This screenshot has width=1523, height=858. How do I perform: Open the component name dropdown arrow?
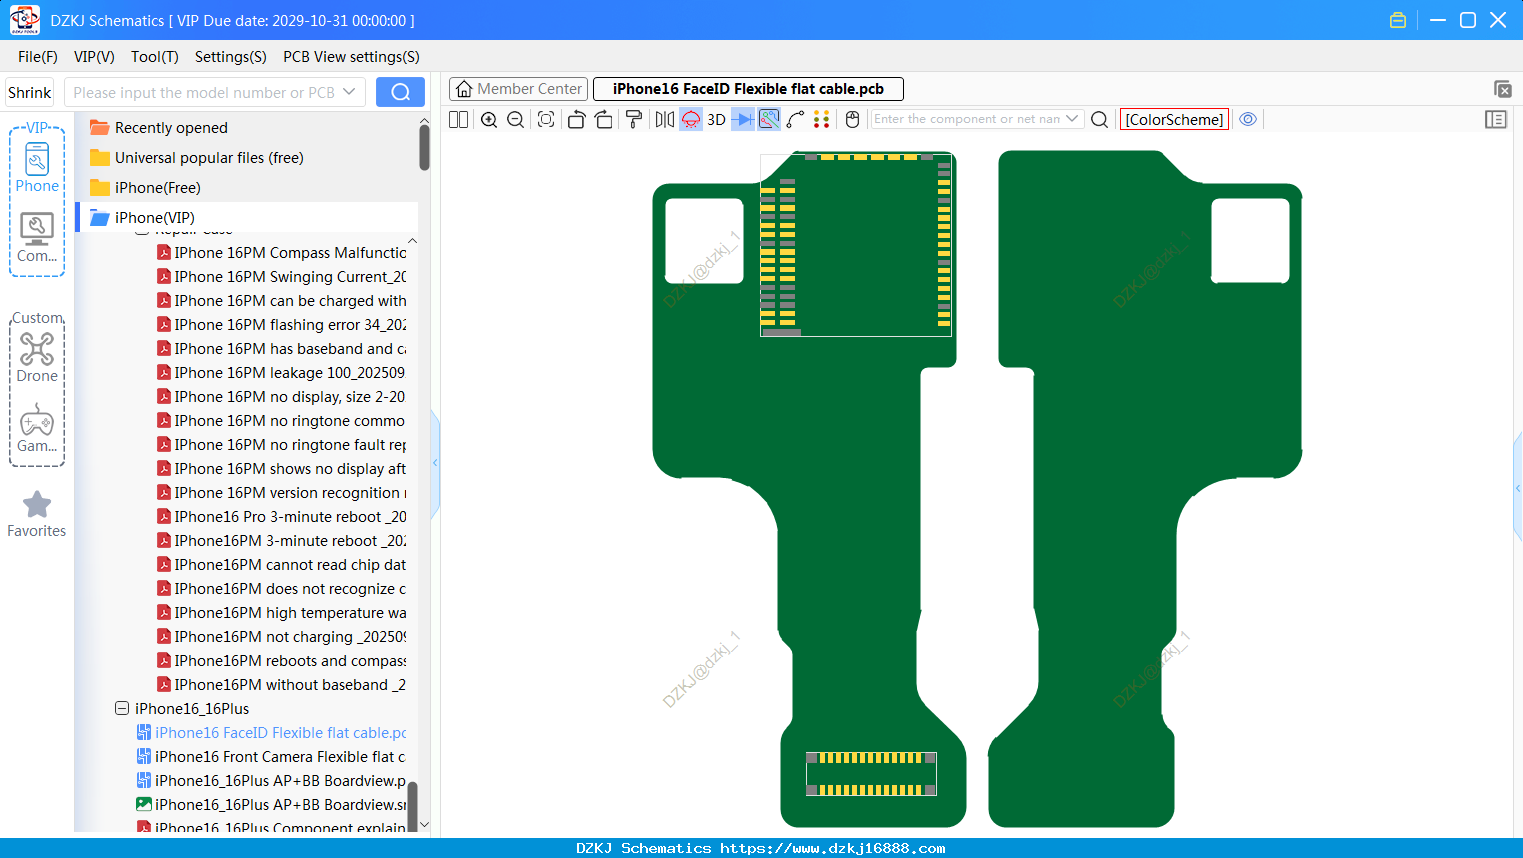1073,119
